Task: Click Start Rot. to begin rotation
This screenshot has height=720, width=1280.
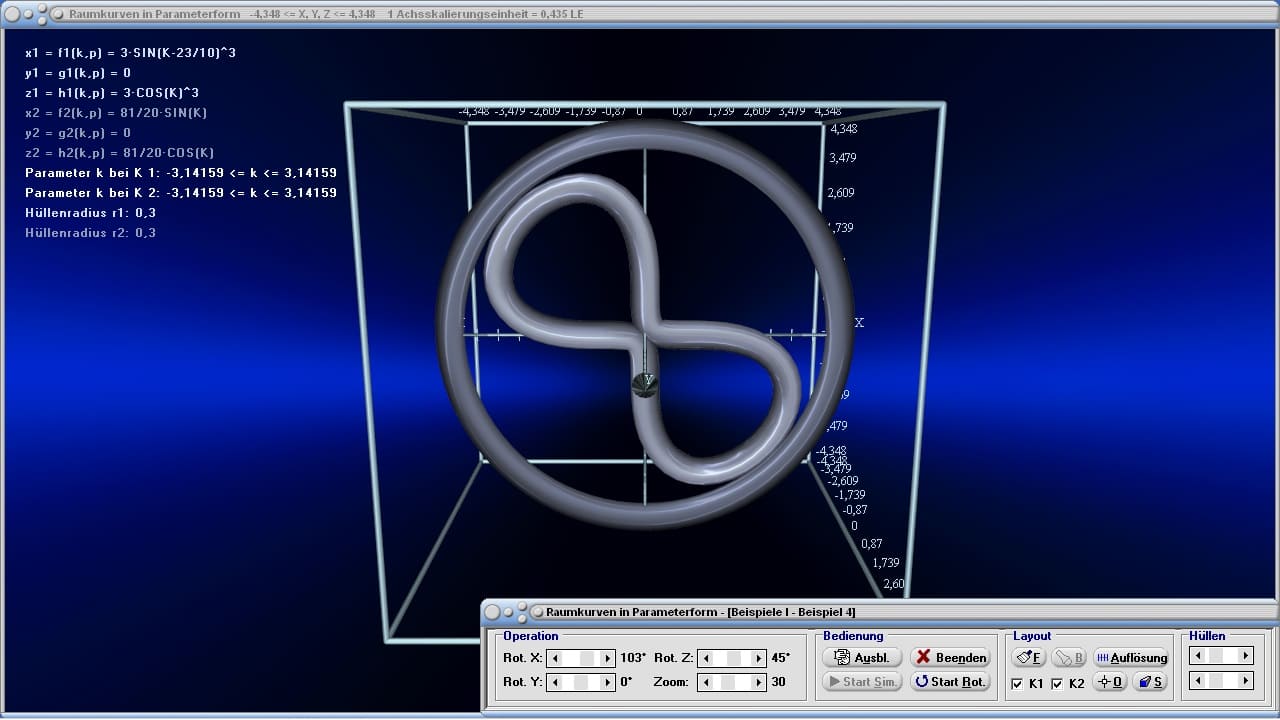Action: point(950,681)
